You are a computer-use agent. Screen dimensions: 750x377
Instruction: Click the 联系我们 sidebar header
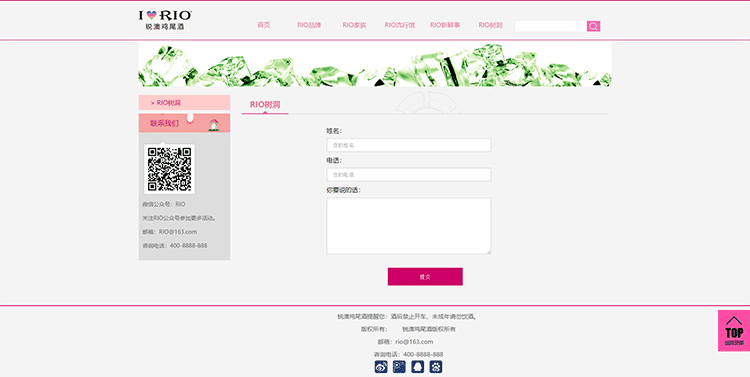184,123
